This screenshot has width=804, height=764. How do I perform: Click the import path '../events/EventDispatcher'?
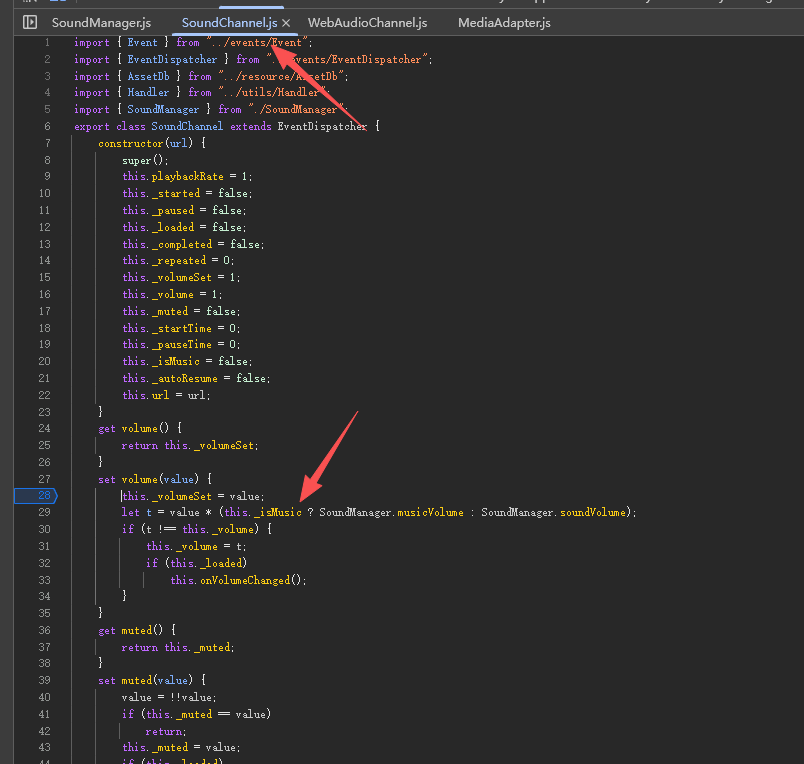coord(349,60)
